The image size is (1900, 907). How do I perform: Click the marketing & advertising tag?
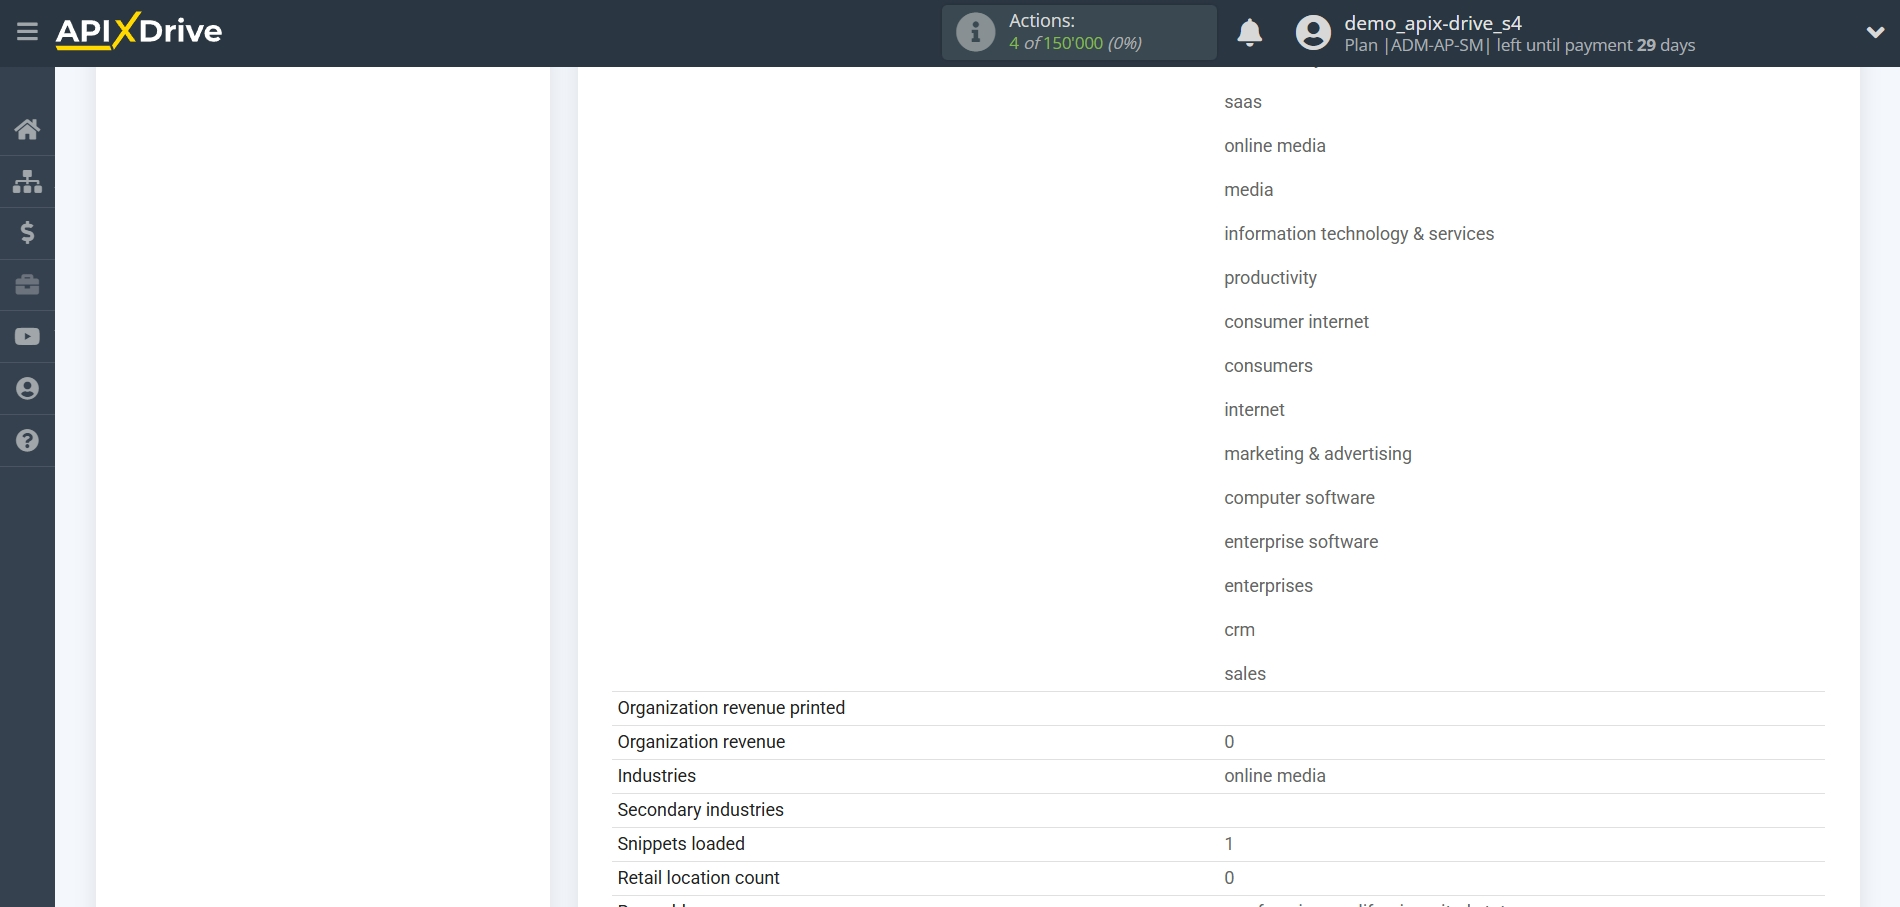pyautogui.click(x=1318, y=454)
